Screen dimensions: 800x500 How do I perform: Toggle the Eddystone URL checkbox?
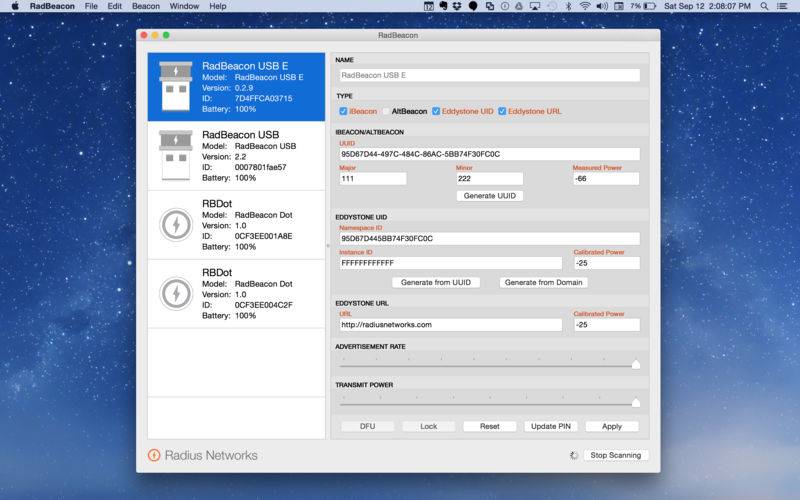click(502, 111)
